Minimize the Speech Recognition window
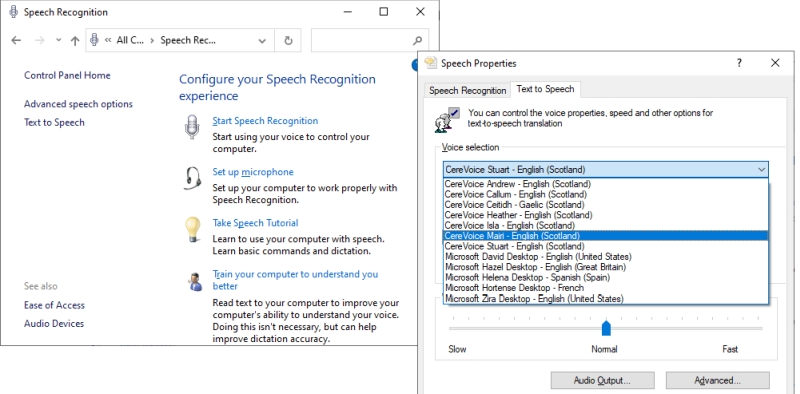 click(x=348, y=12)
